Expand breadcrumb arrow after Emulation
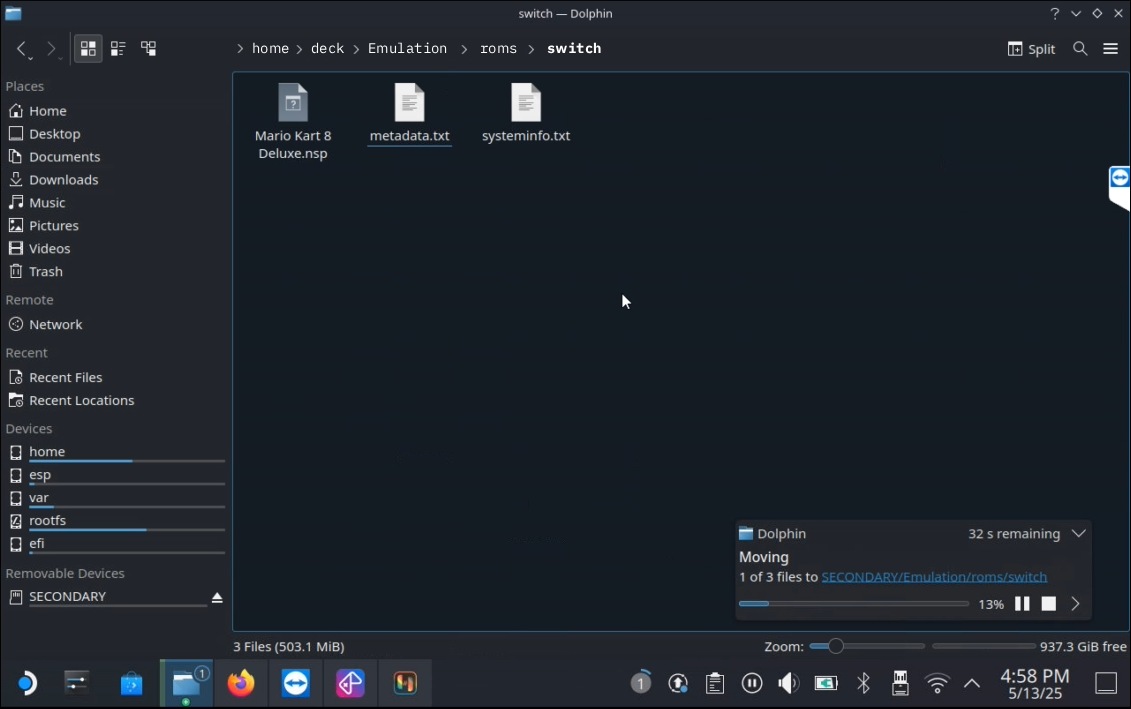1131x709 pixels. [x=464, y=48]
